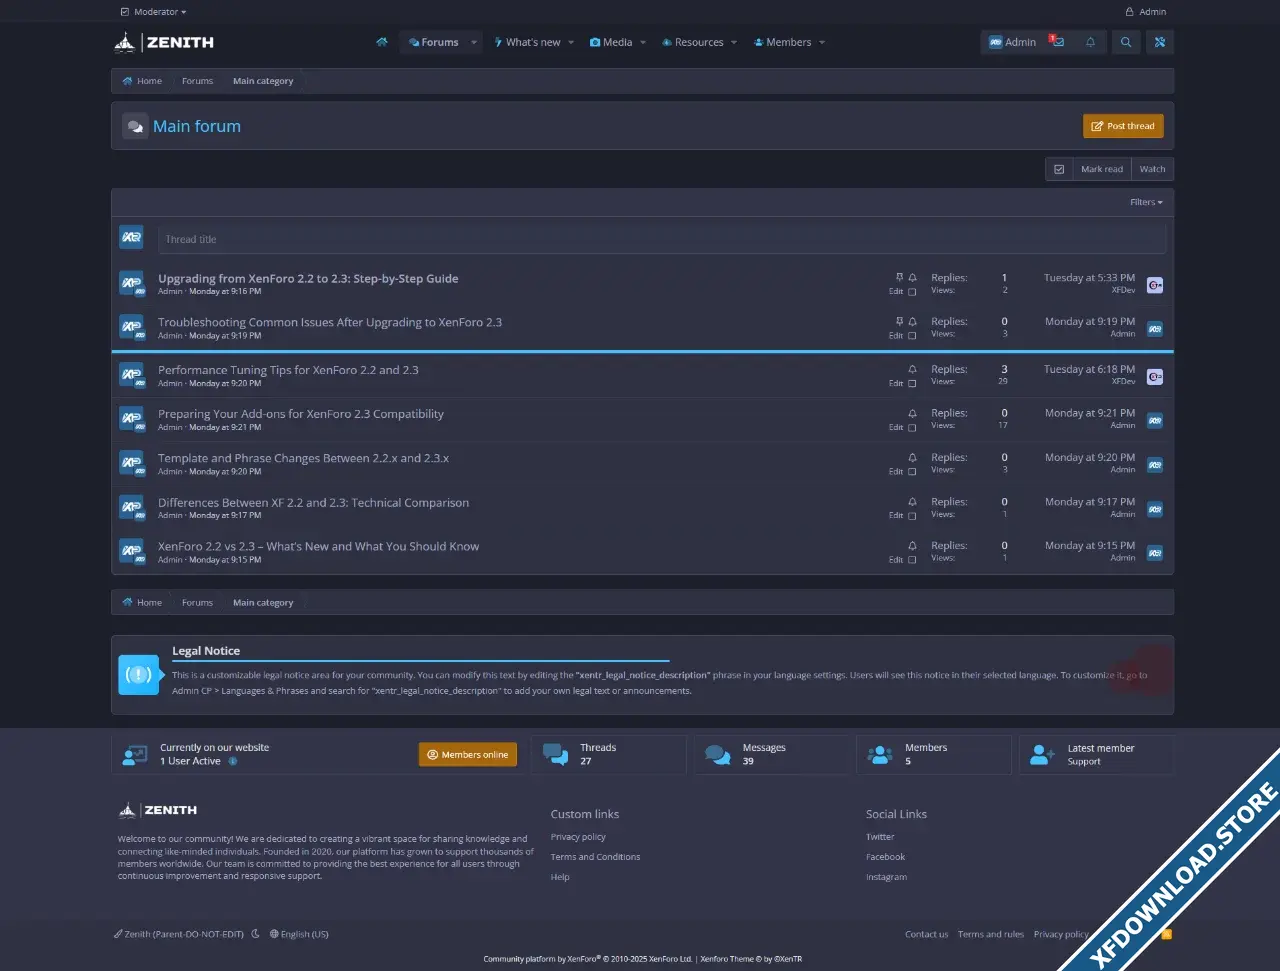The width and height of the screenshot is (1280, 971).
Task: Open the Filters dropdown
Action: click(1146, 202)
